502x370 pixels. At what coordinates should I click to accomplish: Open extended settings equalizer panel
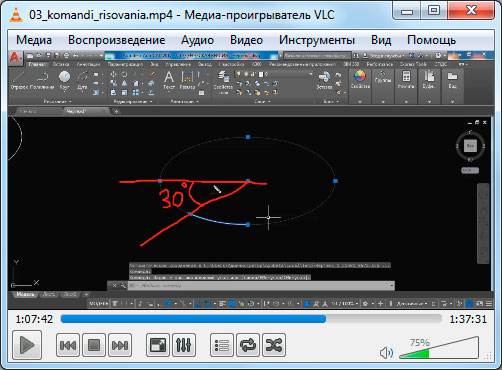coord(184,345)
